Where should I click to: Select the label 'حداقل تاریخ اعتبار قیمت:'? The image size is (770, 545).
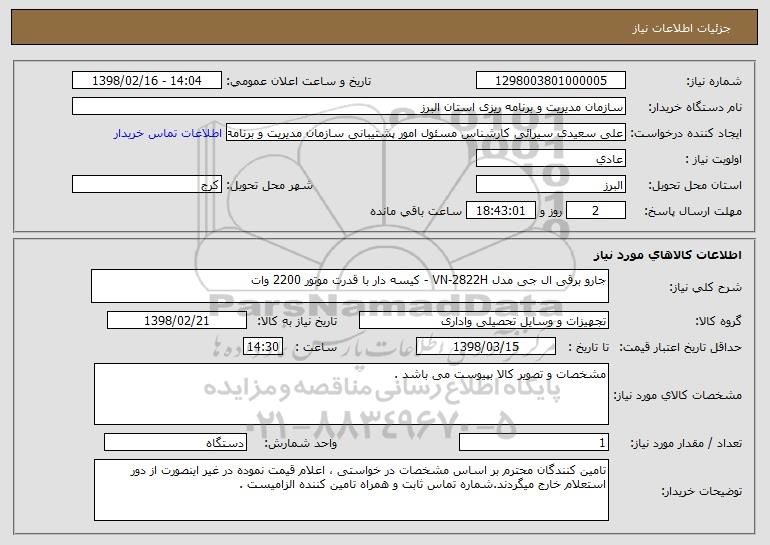(x=680, y=347)
